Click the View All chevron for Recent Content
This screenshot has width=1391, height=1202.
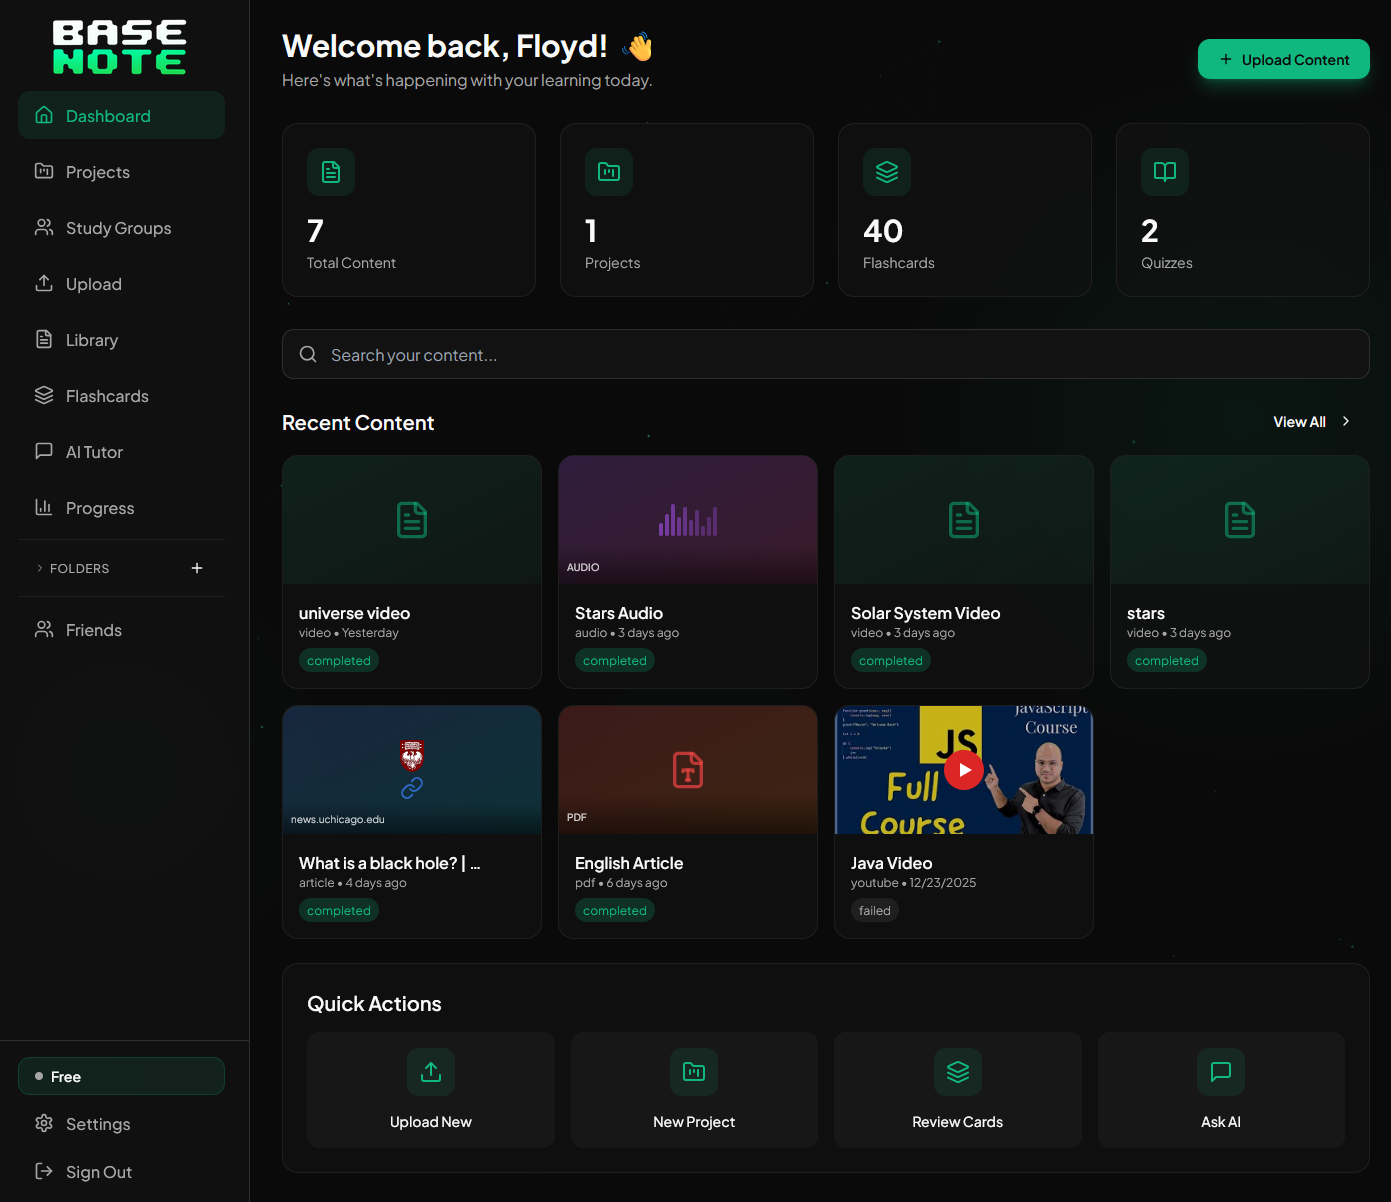click(x=1345, y=421)
